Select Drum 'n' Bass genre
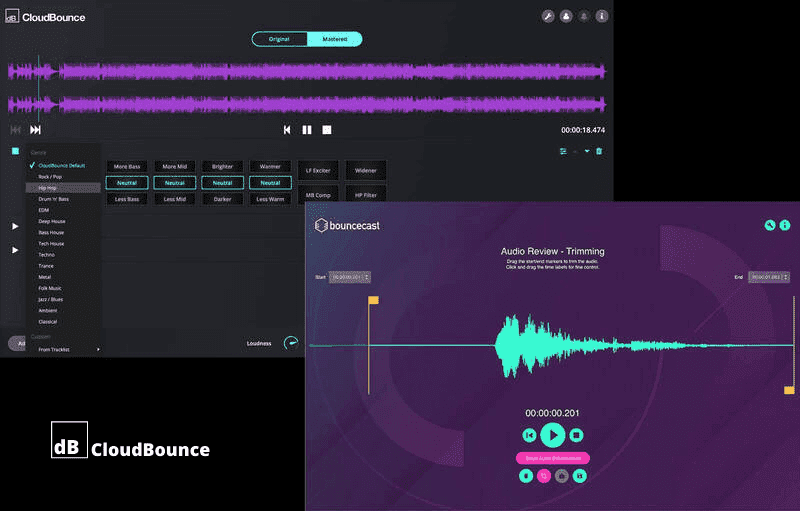 click(64, 199)
